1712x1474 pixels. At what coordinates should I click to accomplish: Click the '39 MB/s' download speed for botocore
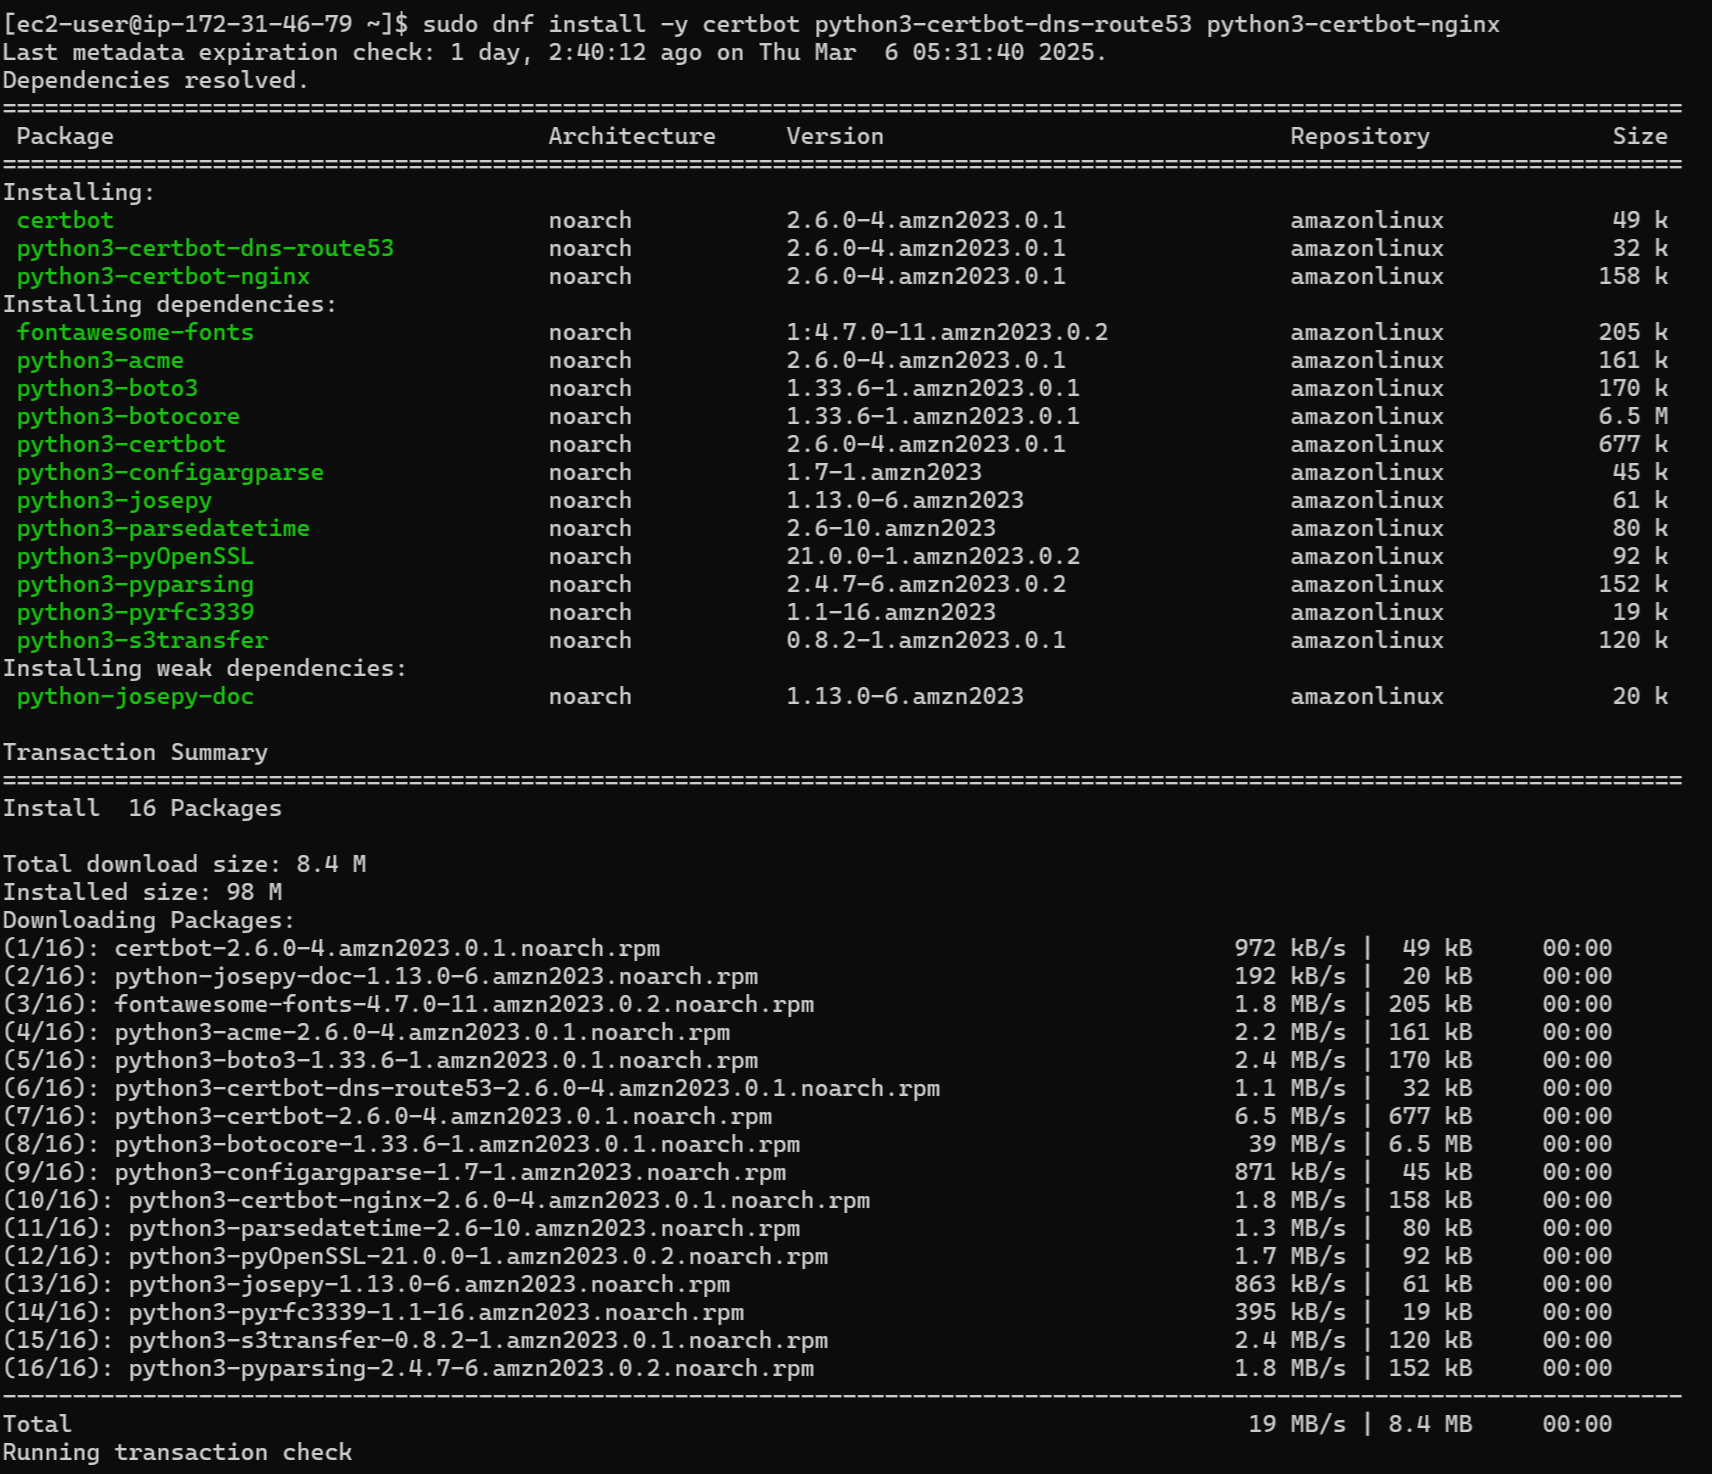(x=1297, y=1144)
